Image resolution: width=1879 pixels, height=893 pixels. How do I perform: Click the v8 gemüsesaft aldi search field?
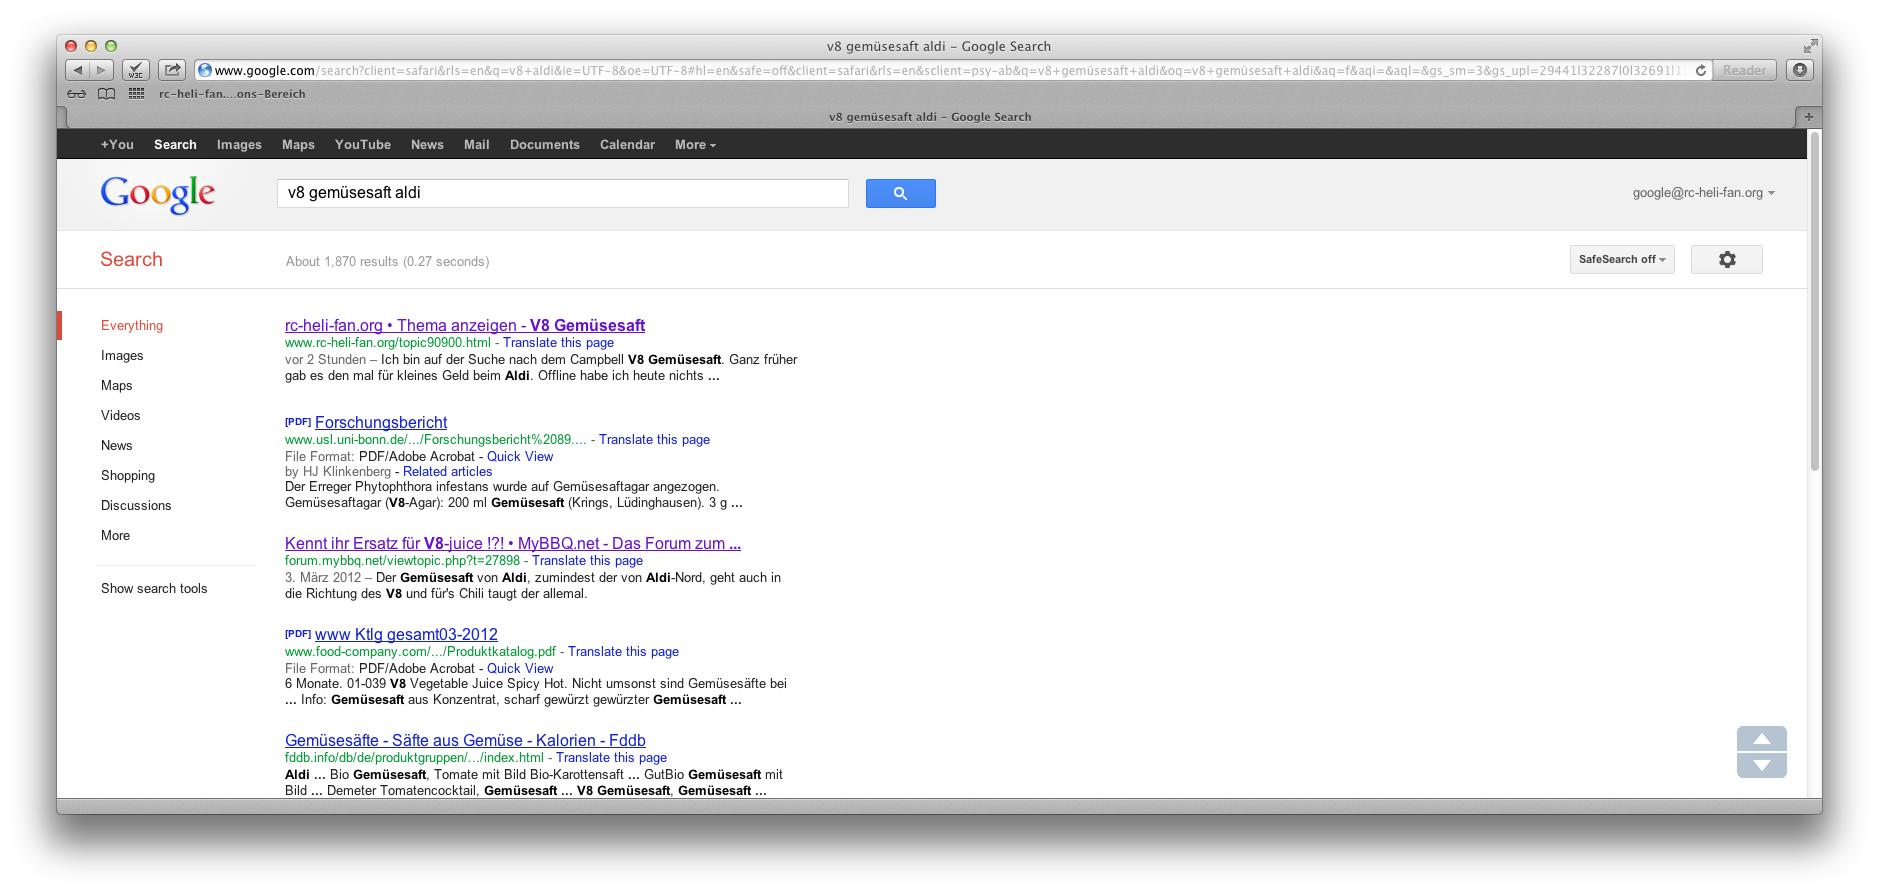point(563,193)
